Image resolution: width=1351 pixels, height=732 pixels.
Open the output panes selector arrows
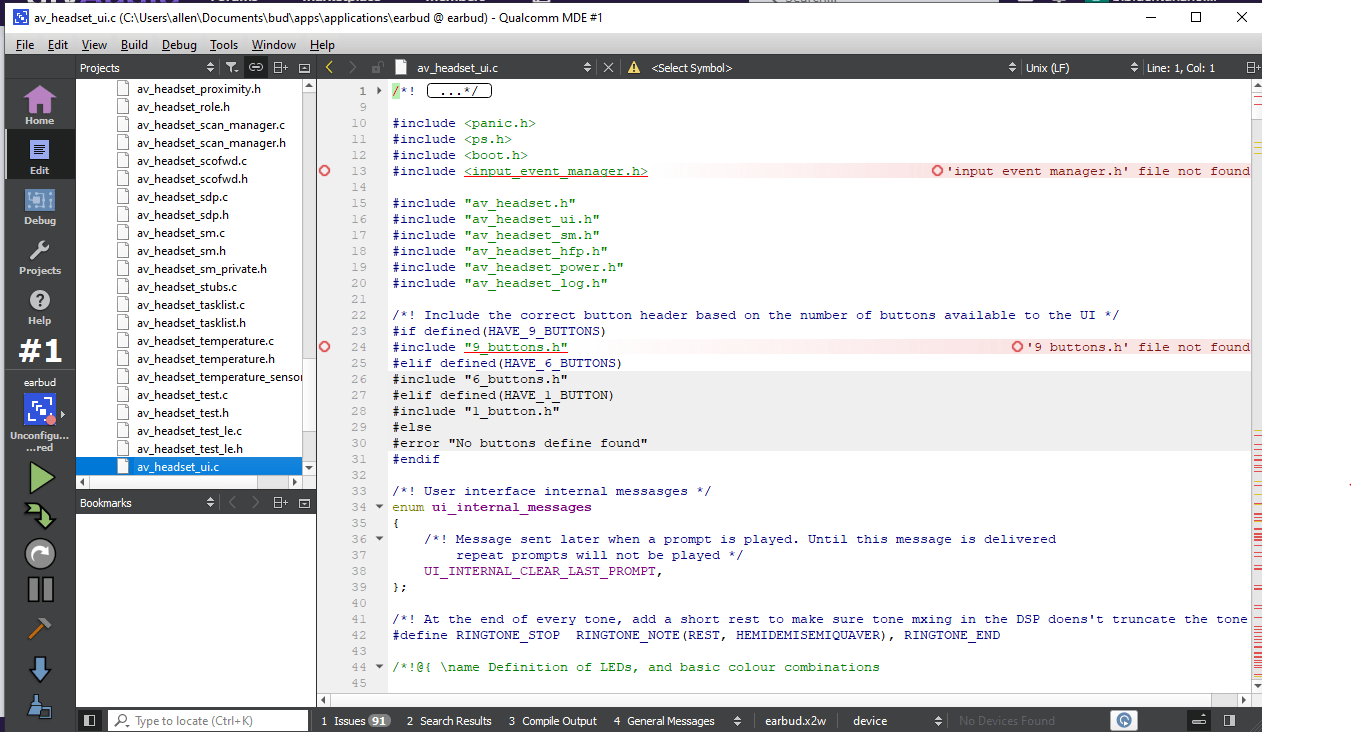pyautogui.click(x=738, y=720)
